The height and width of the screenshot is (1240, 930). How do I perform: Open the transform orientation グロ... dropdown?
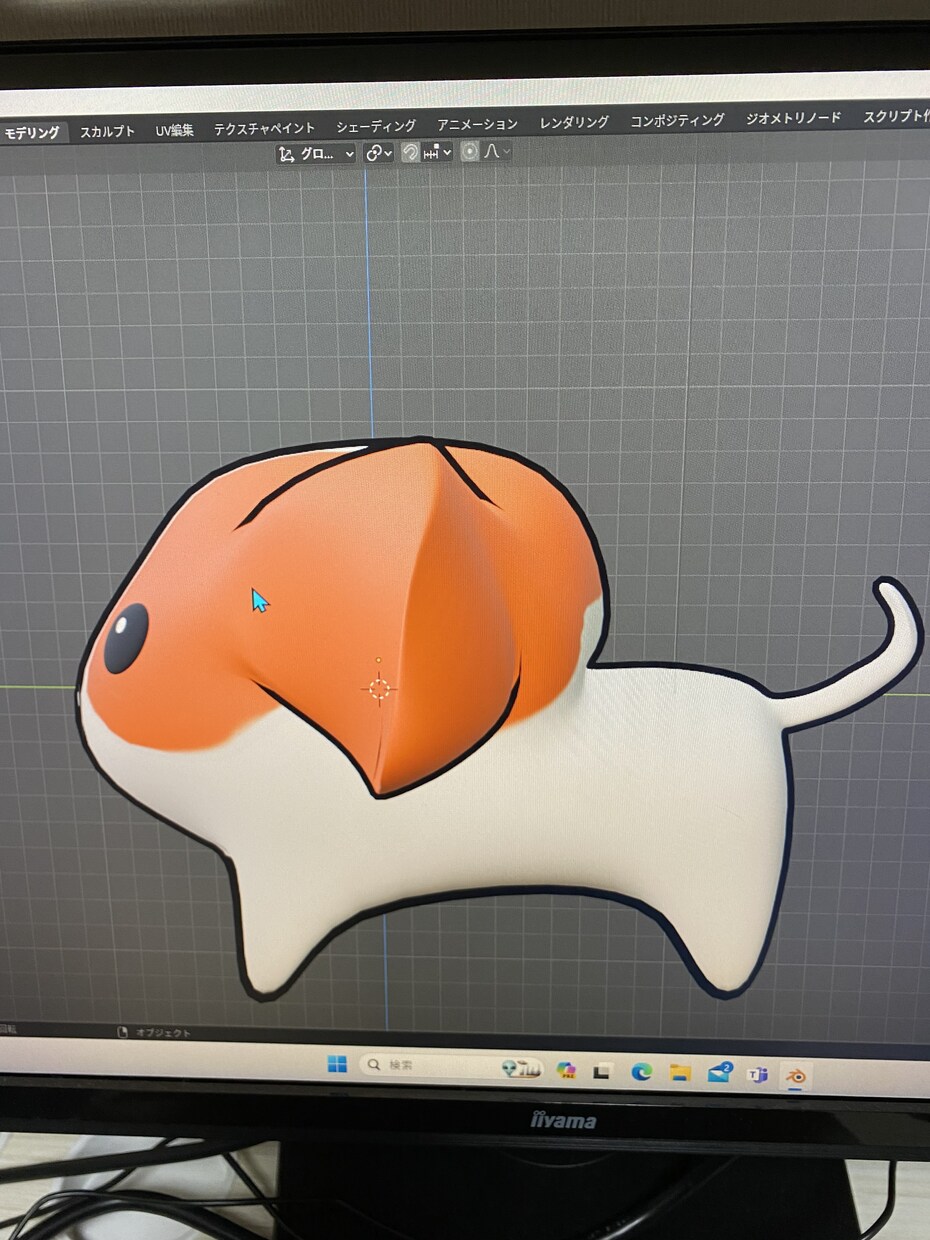pos(316,154)
